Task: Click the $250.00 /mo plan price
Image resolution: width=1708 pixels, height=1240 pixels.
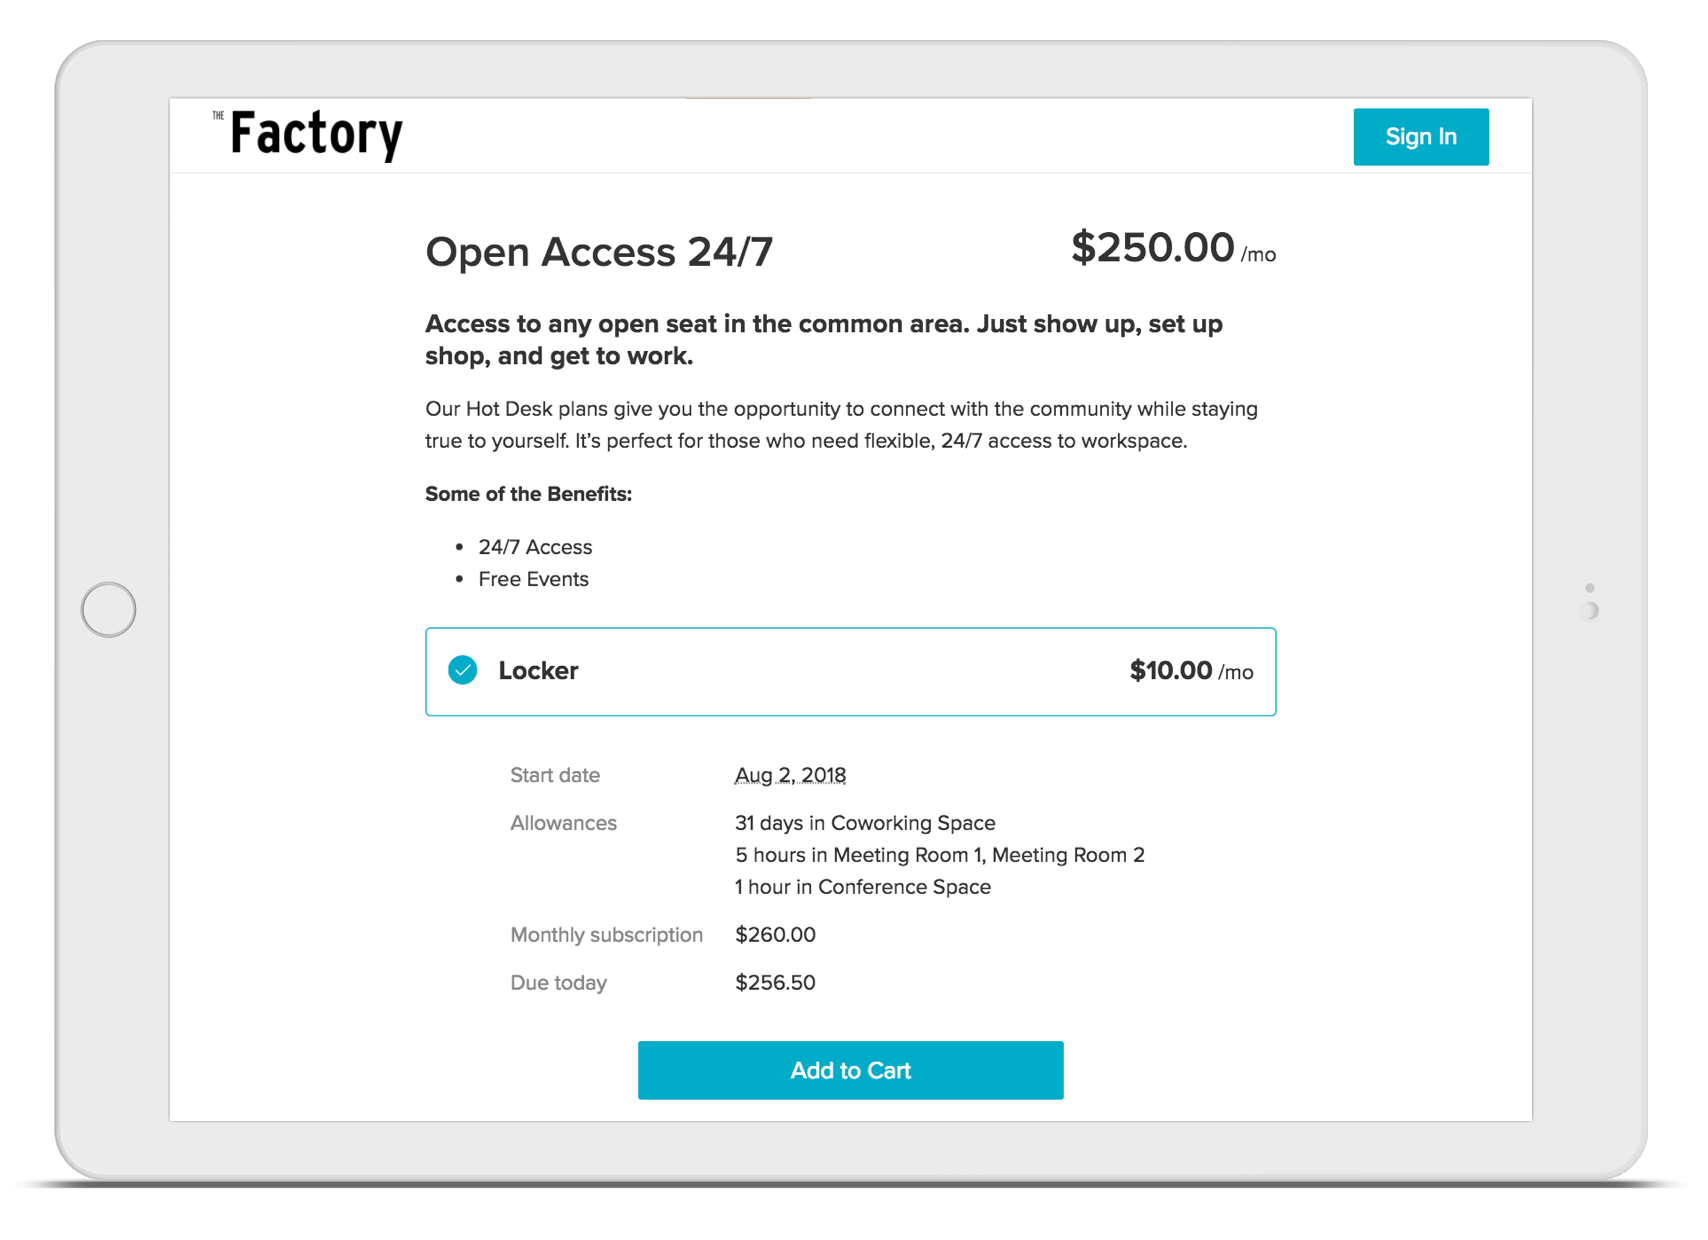Action: 1172,248
